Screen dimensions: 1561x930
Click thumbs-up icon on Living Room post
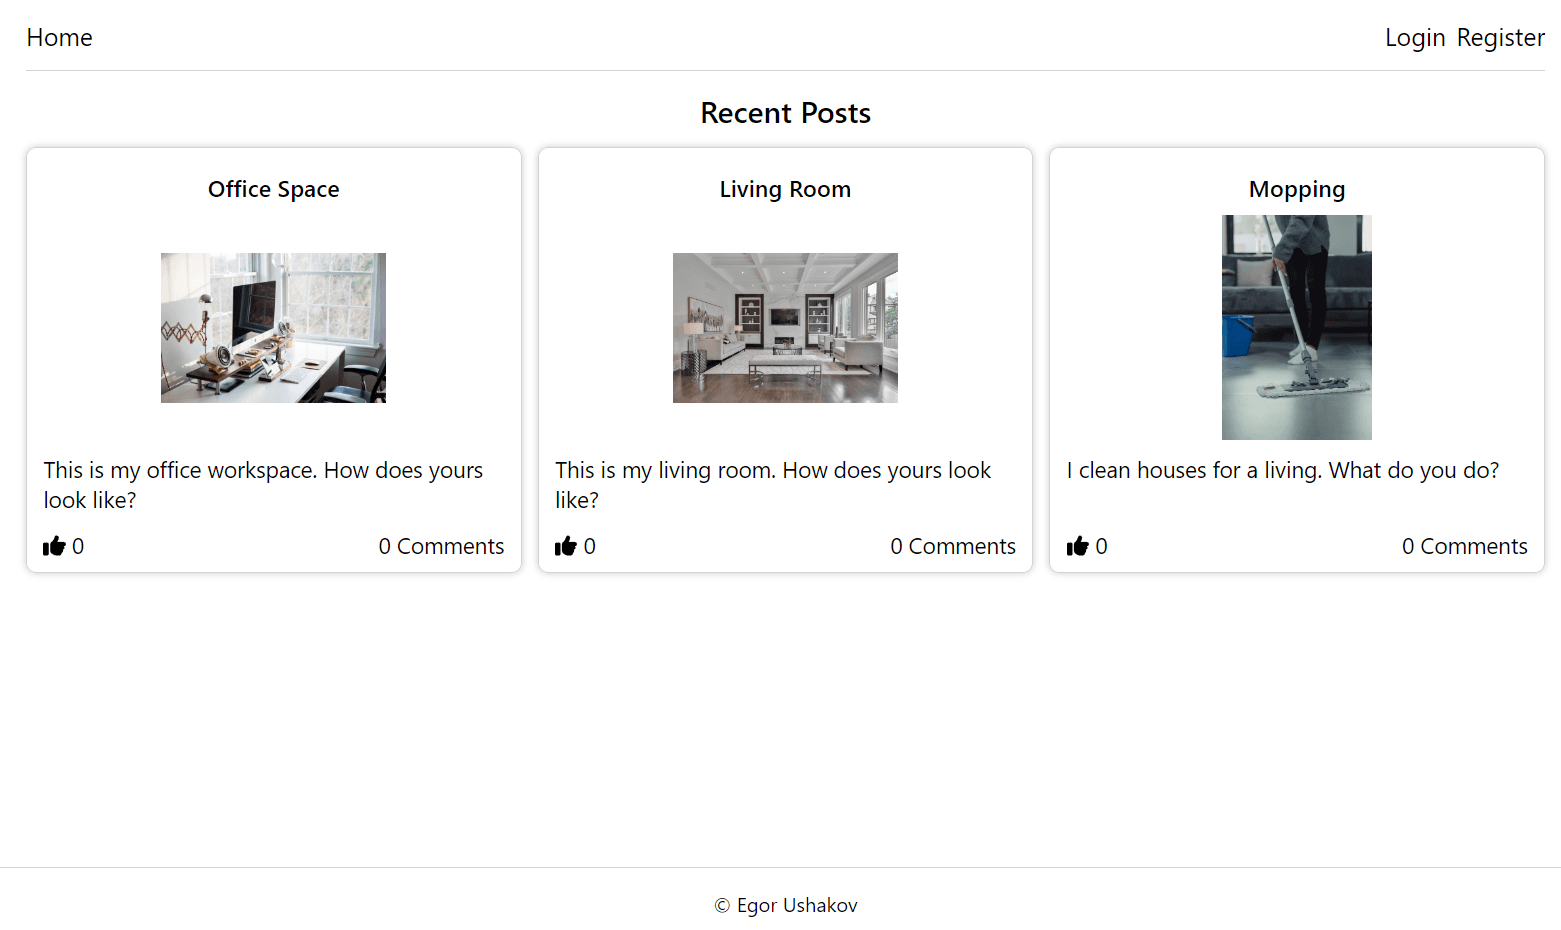[x=566, y=546]
